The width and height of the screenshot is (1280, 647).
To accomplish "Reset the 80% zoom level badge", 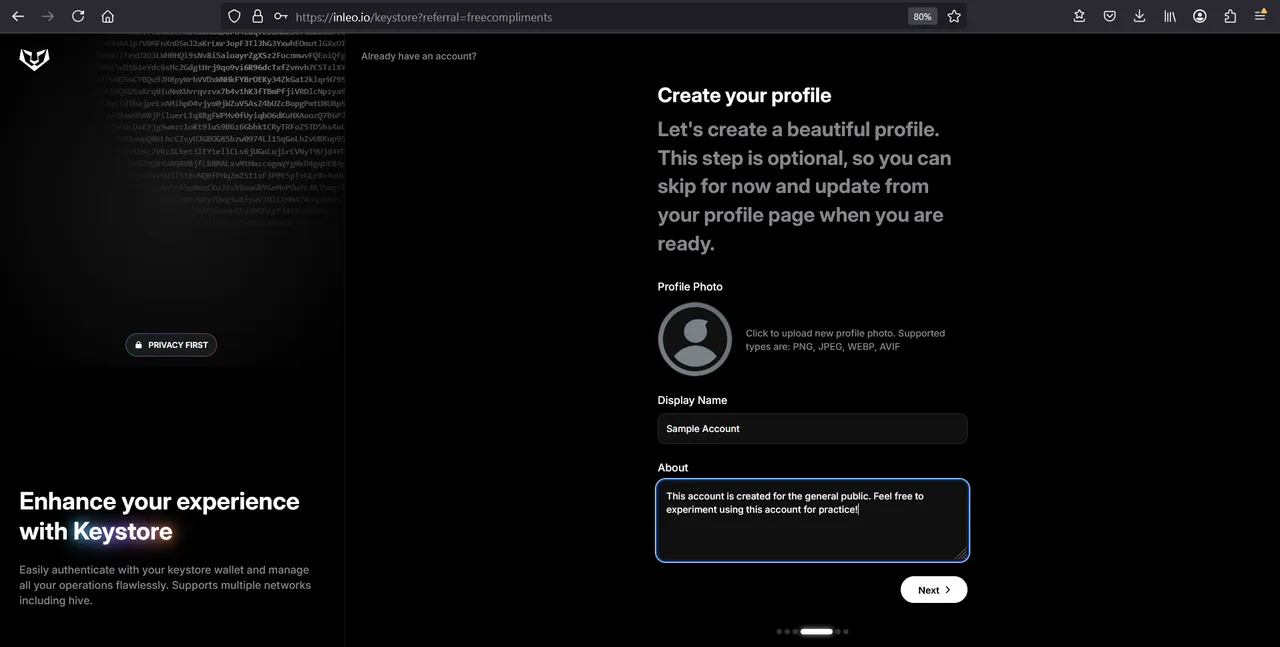I will [922, 16].
